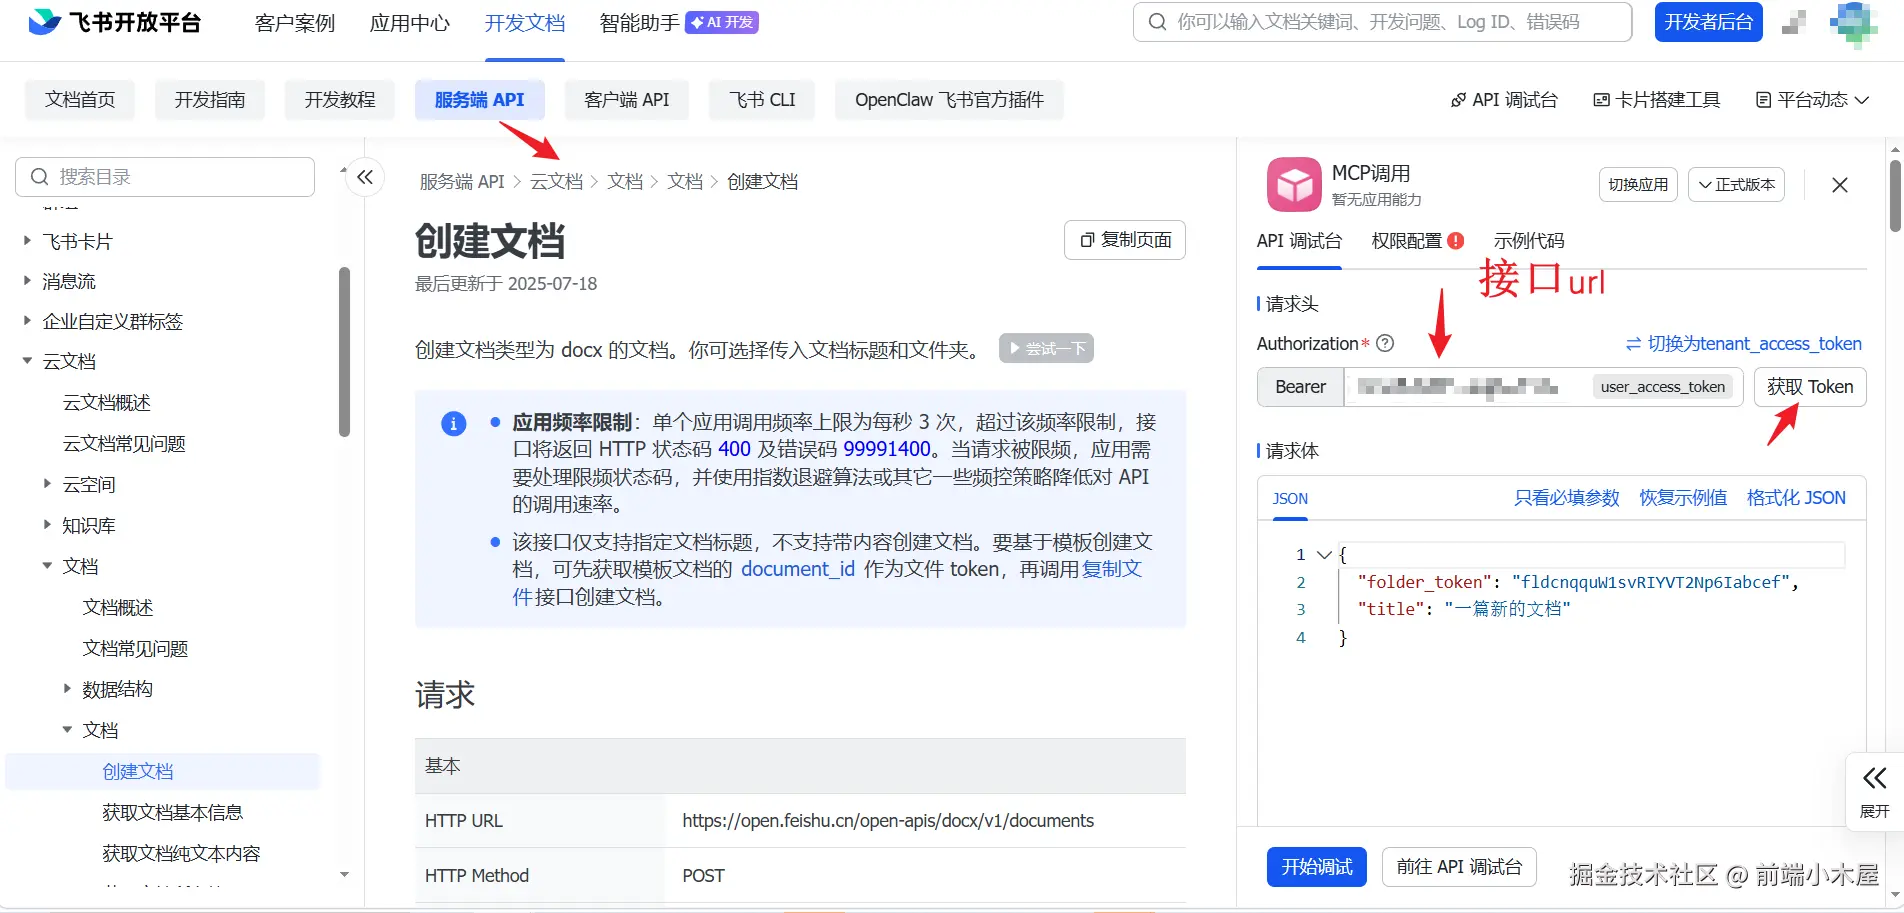Switch to the 文档首页 tab
The height and width of the screenshot is (913, 1904).
coord(80,100)
